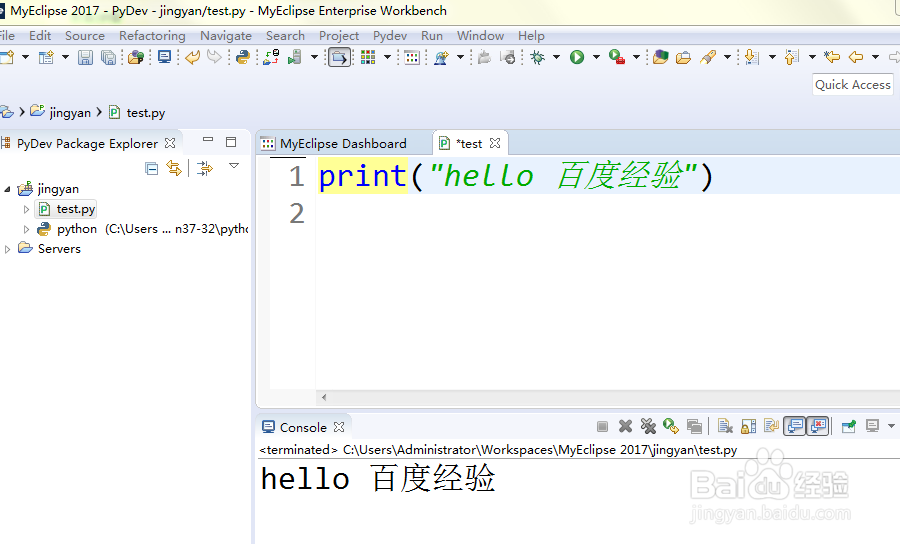Click the Pin Console icon
The image size is (900, 544).
point(848,426)
